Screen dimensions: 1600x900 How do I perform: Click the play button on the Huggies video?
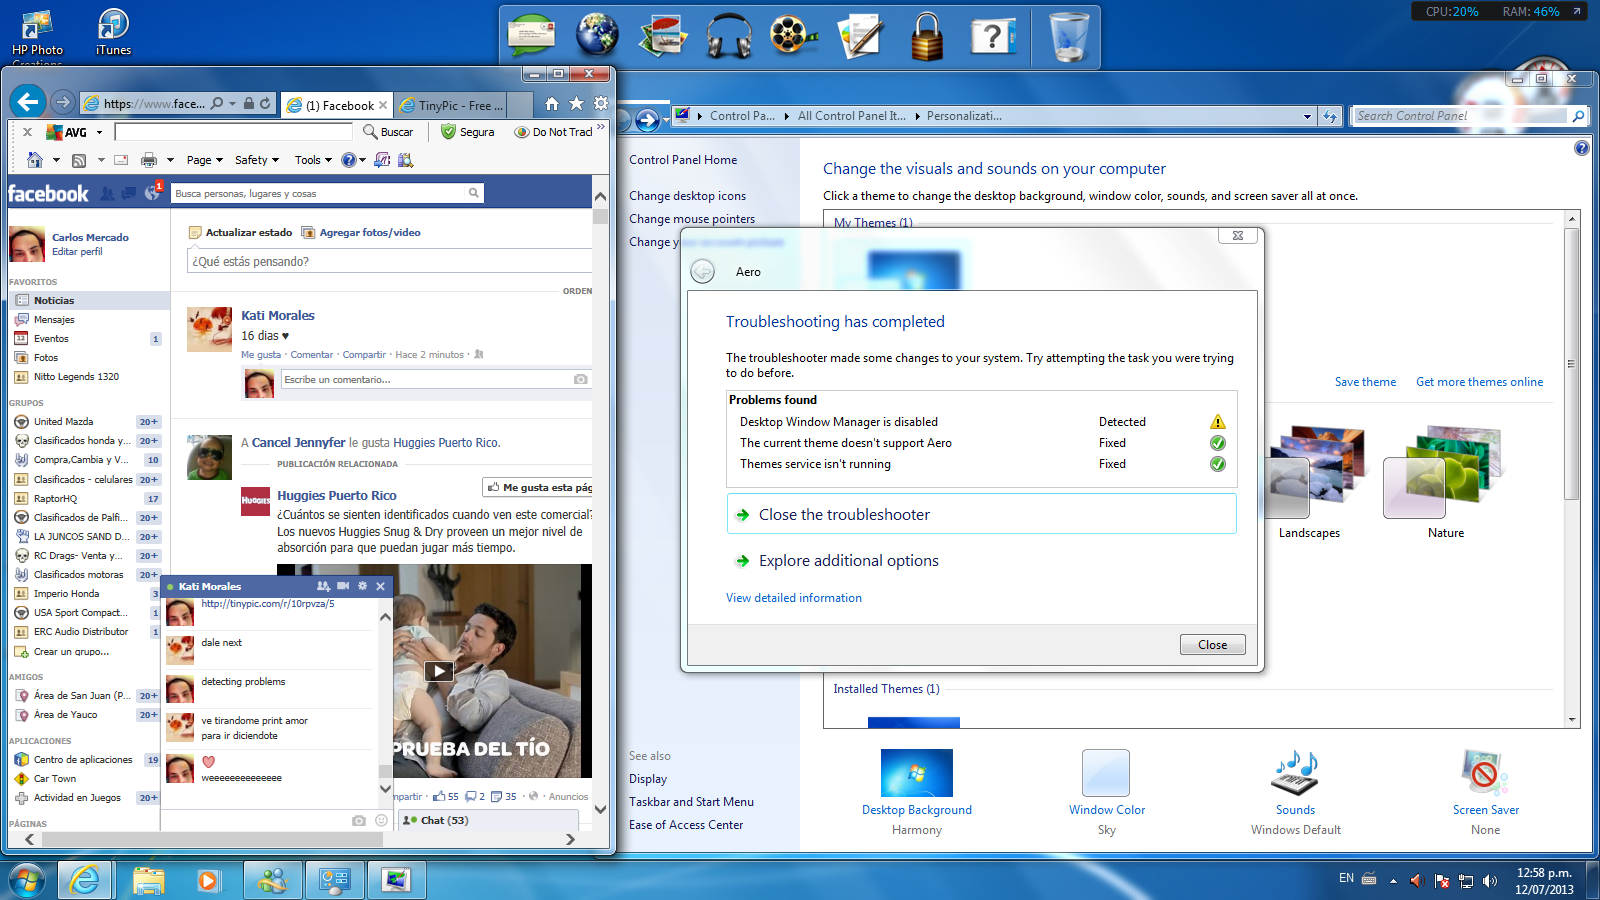point(438,671)
